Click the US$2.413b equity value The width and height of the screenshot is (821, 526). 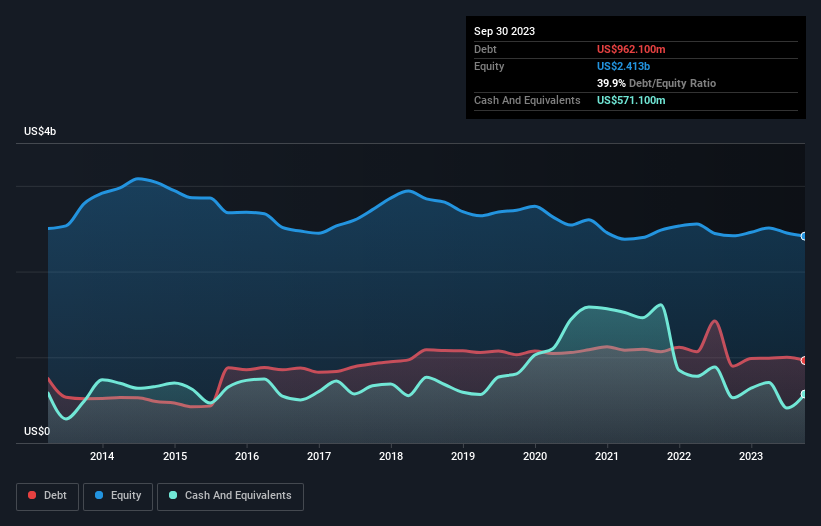coord(623,66)
